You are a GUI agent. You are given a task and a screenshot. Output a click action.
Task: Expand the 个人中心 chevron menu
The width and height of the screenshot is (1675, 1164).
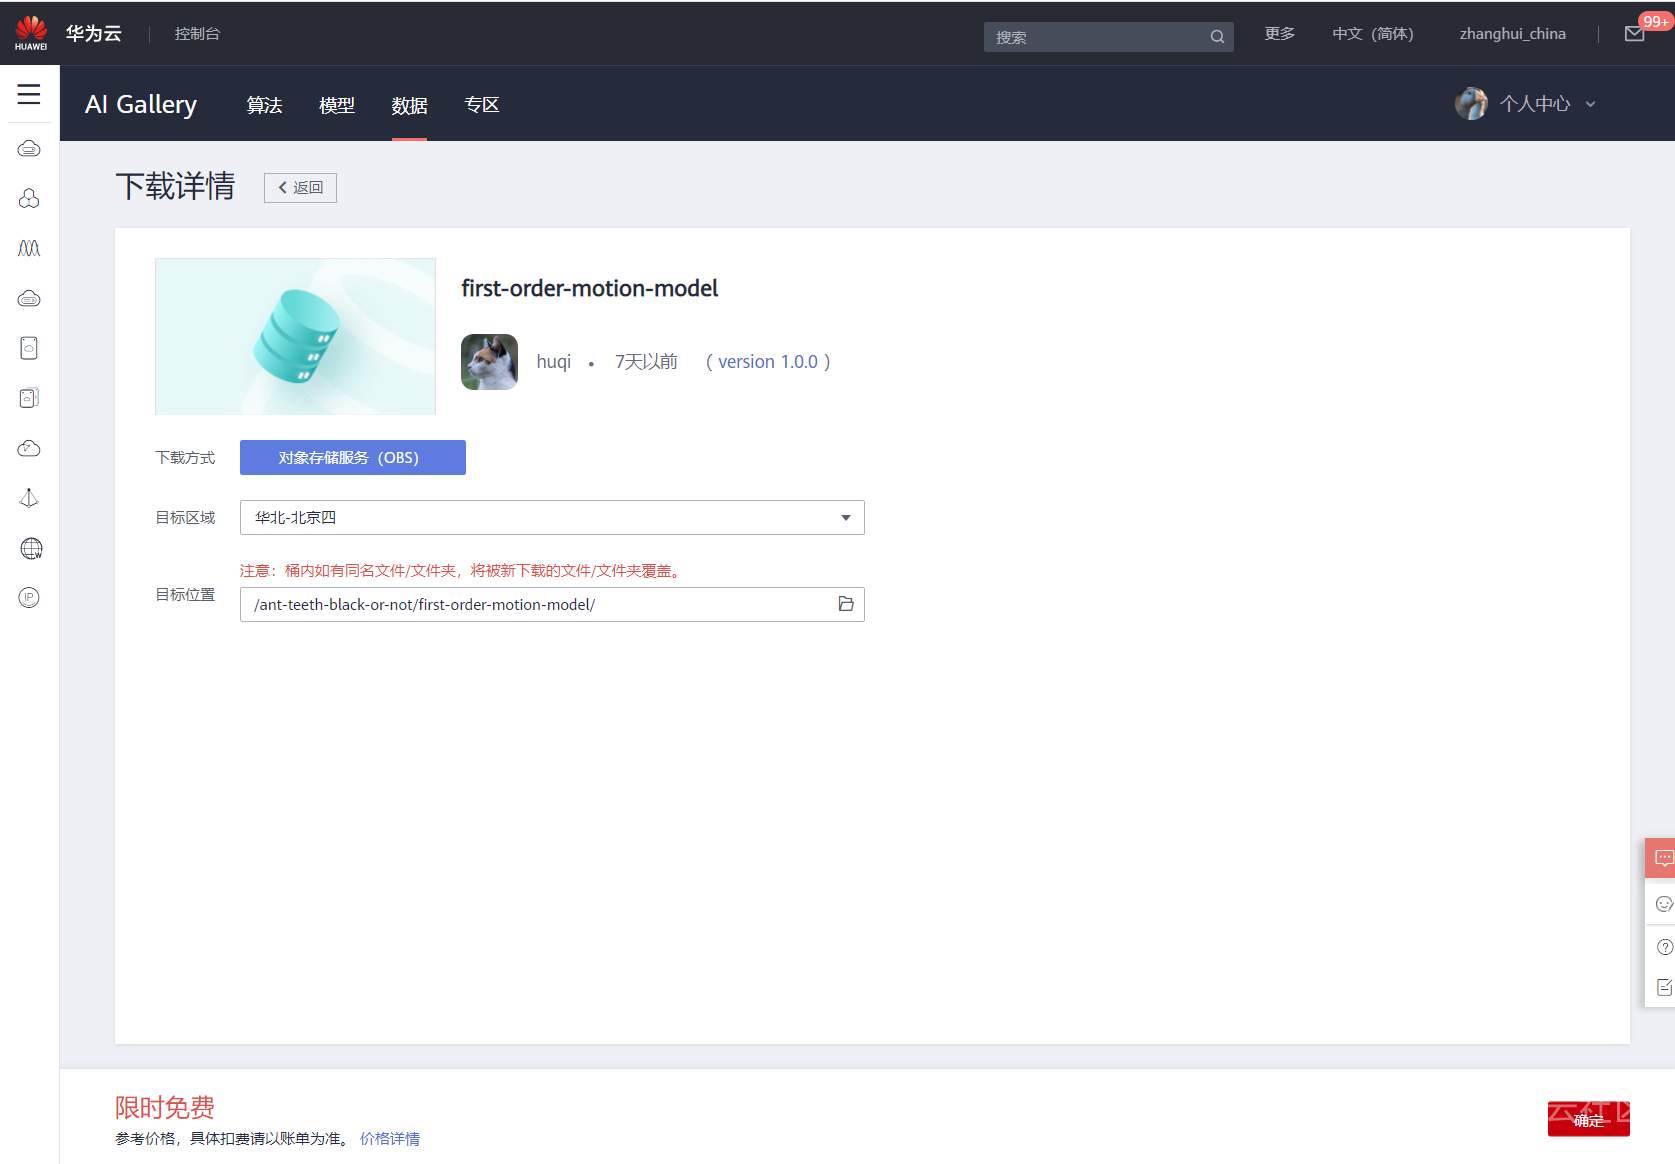coord(1590,104)
